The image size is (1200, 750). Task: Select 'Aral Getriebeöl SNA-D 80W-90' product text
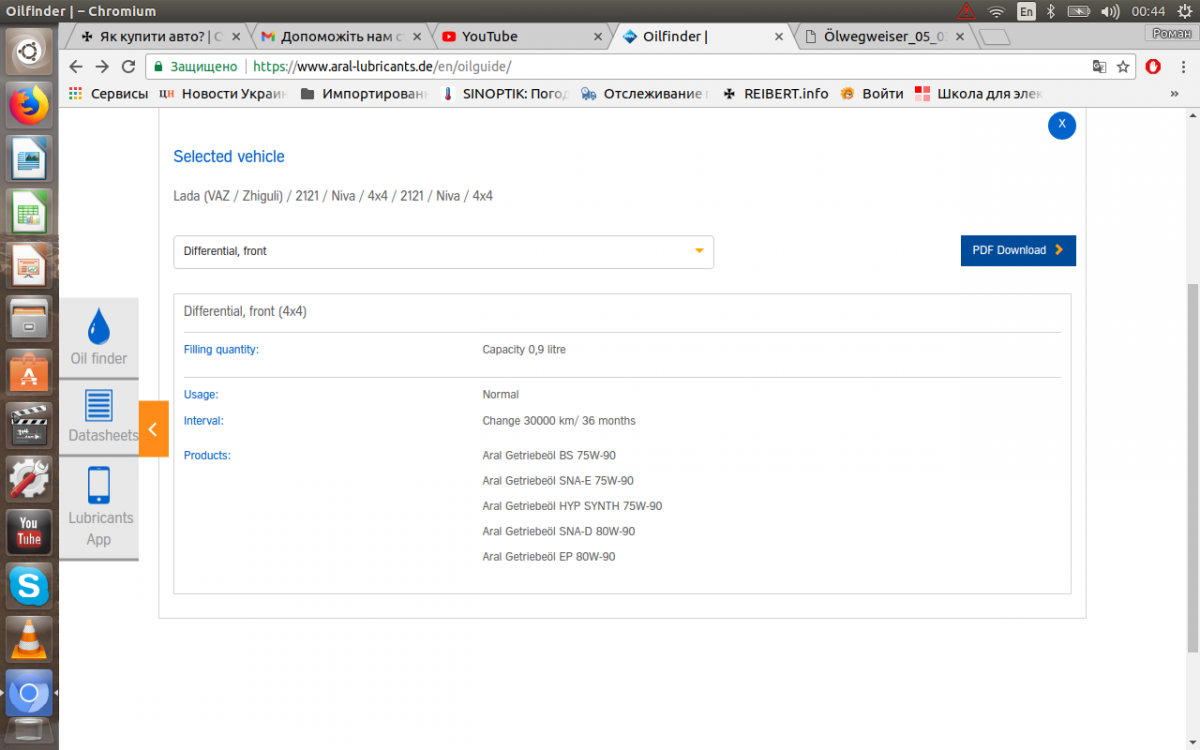click(559, 531)
